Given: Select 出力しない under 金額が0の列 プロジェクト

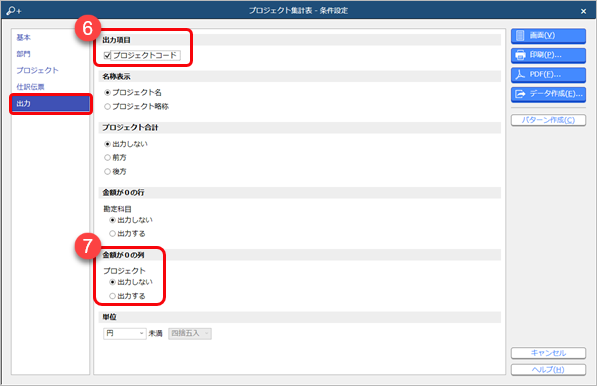Looking at the screenshot, I should [112, 282].
